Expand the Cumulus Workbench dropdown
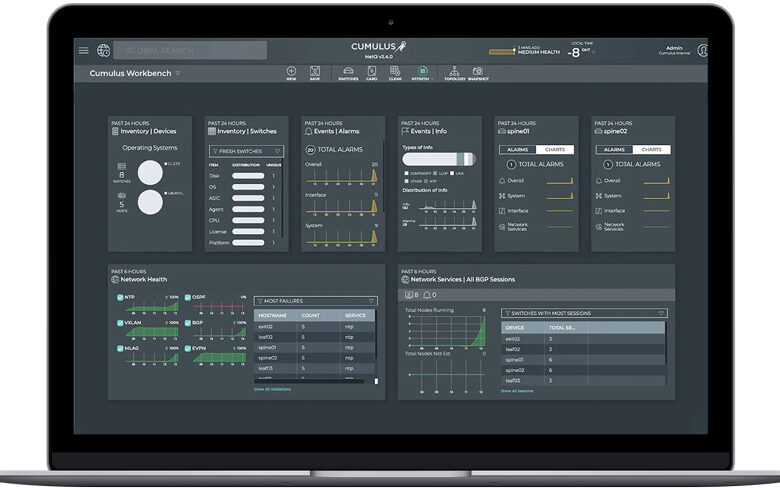The width and height of the screenshot is (780, 490). click(178, 73)
